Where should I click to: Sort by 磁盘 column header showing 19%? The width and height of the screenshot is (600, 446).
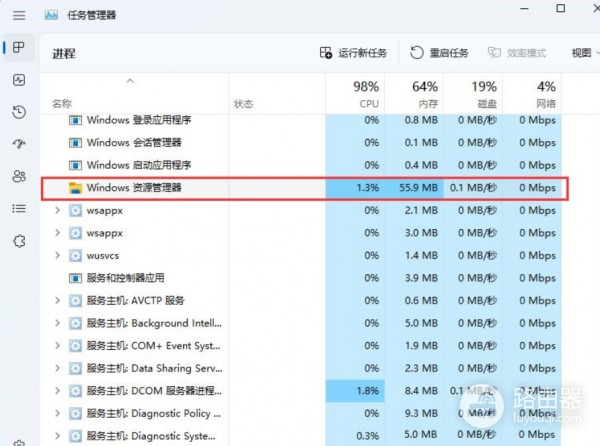(473, 94)
